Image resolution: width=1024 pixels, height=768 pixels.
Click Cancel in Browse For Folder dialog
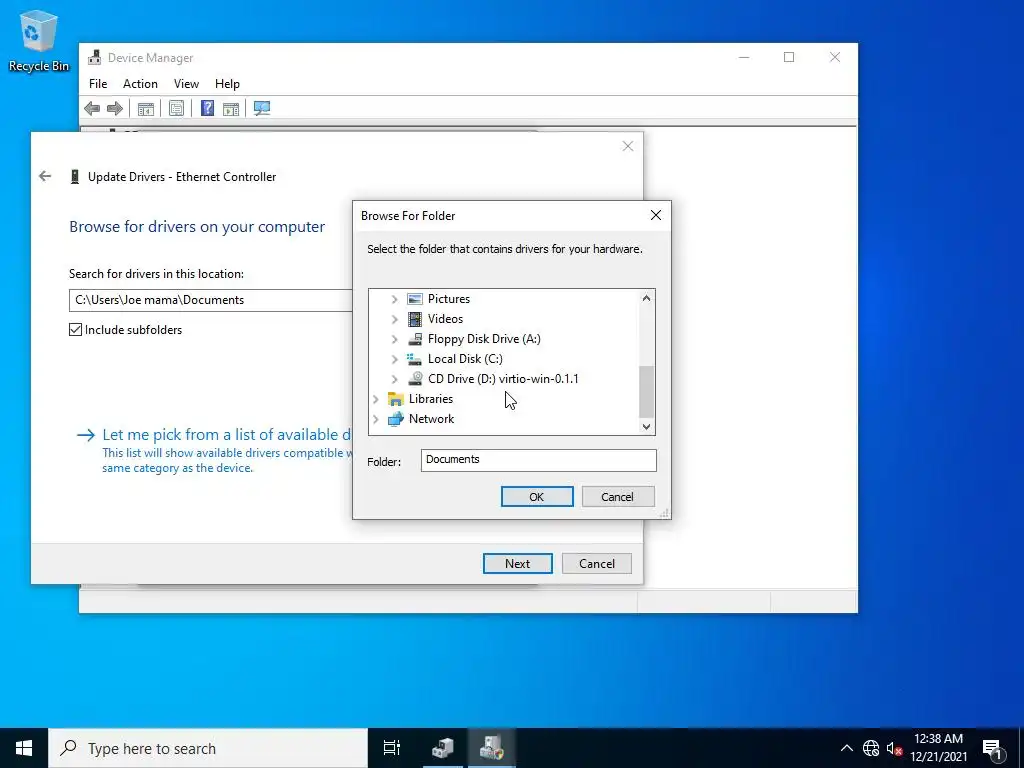(x=618, y=497)
